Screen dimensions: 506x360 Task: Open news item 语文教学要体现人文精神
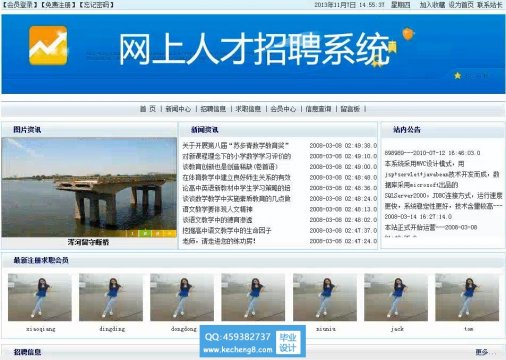pyautogui.click(x=217, y=209)
